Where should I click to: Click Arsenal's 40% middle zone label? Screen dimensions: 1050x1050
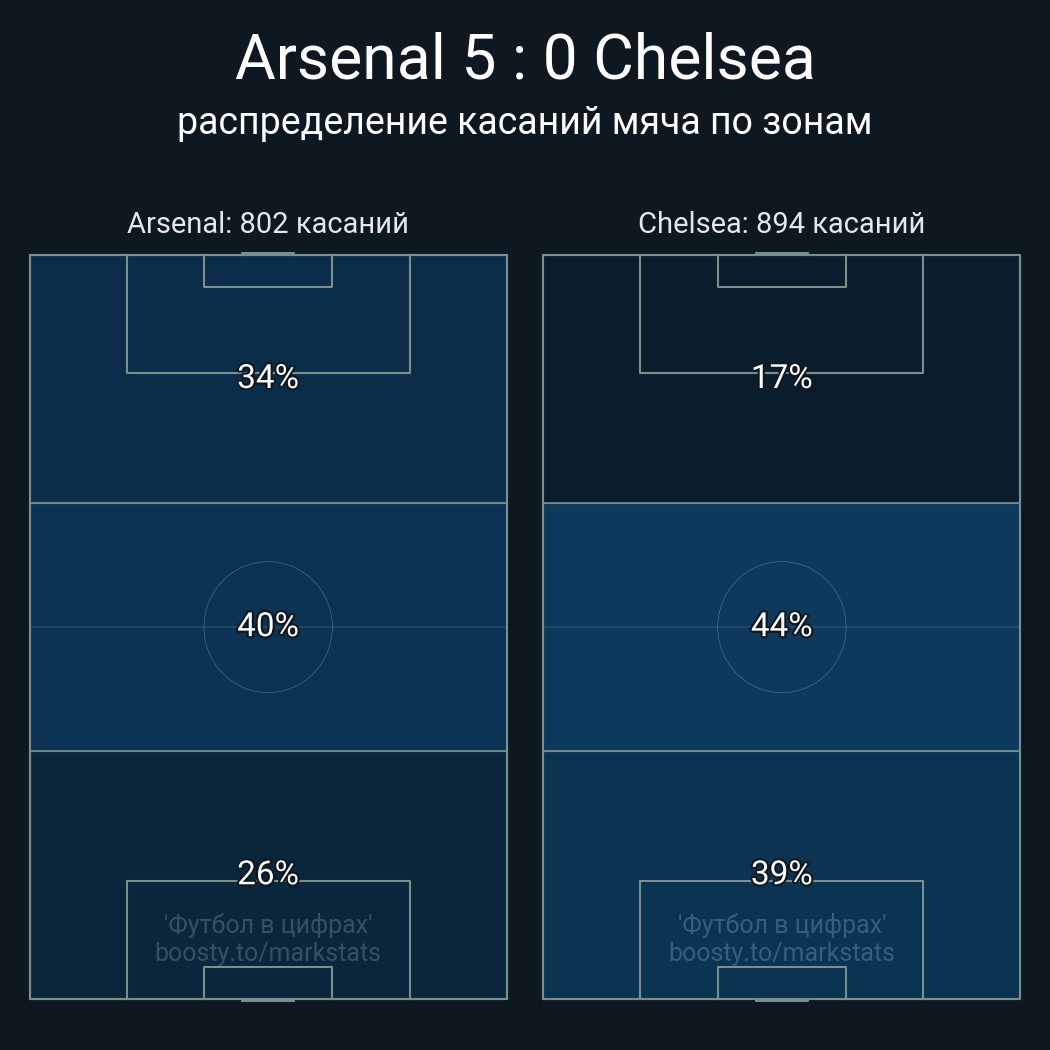[x=268, y=625]
